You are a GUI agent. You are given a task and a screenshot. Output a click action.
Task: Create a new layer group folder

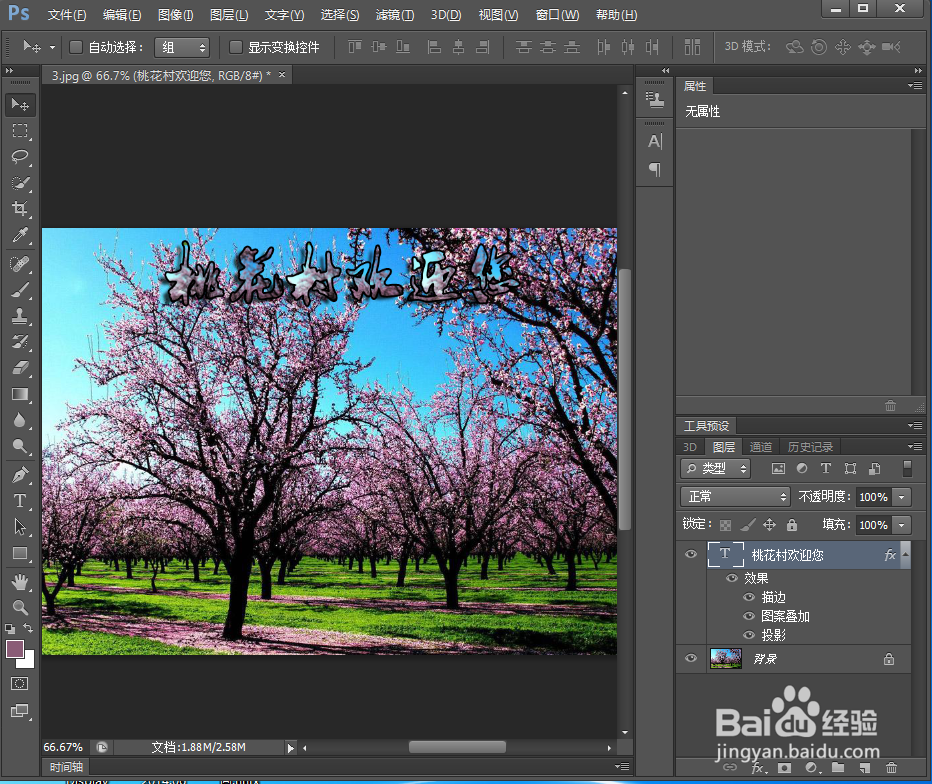click(838, 767)
